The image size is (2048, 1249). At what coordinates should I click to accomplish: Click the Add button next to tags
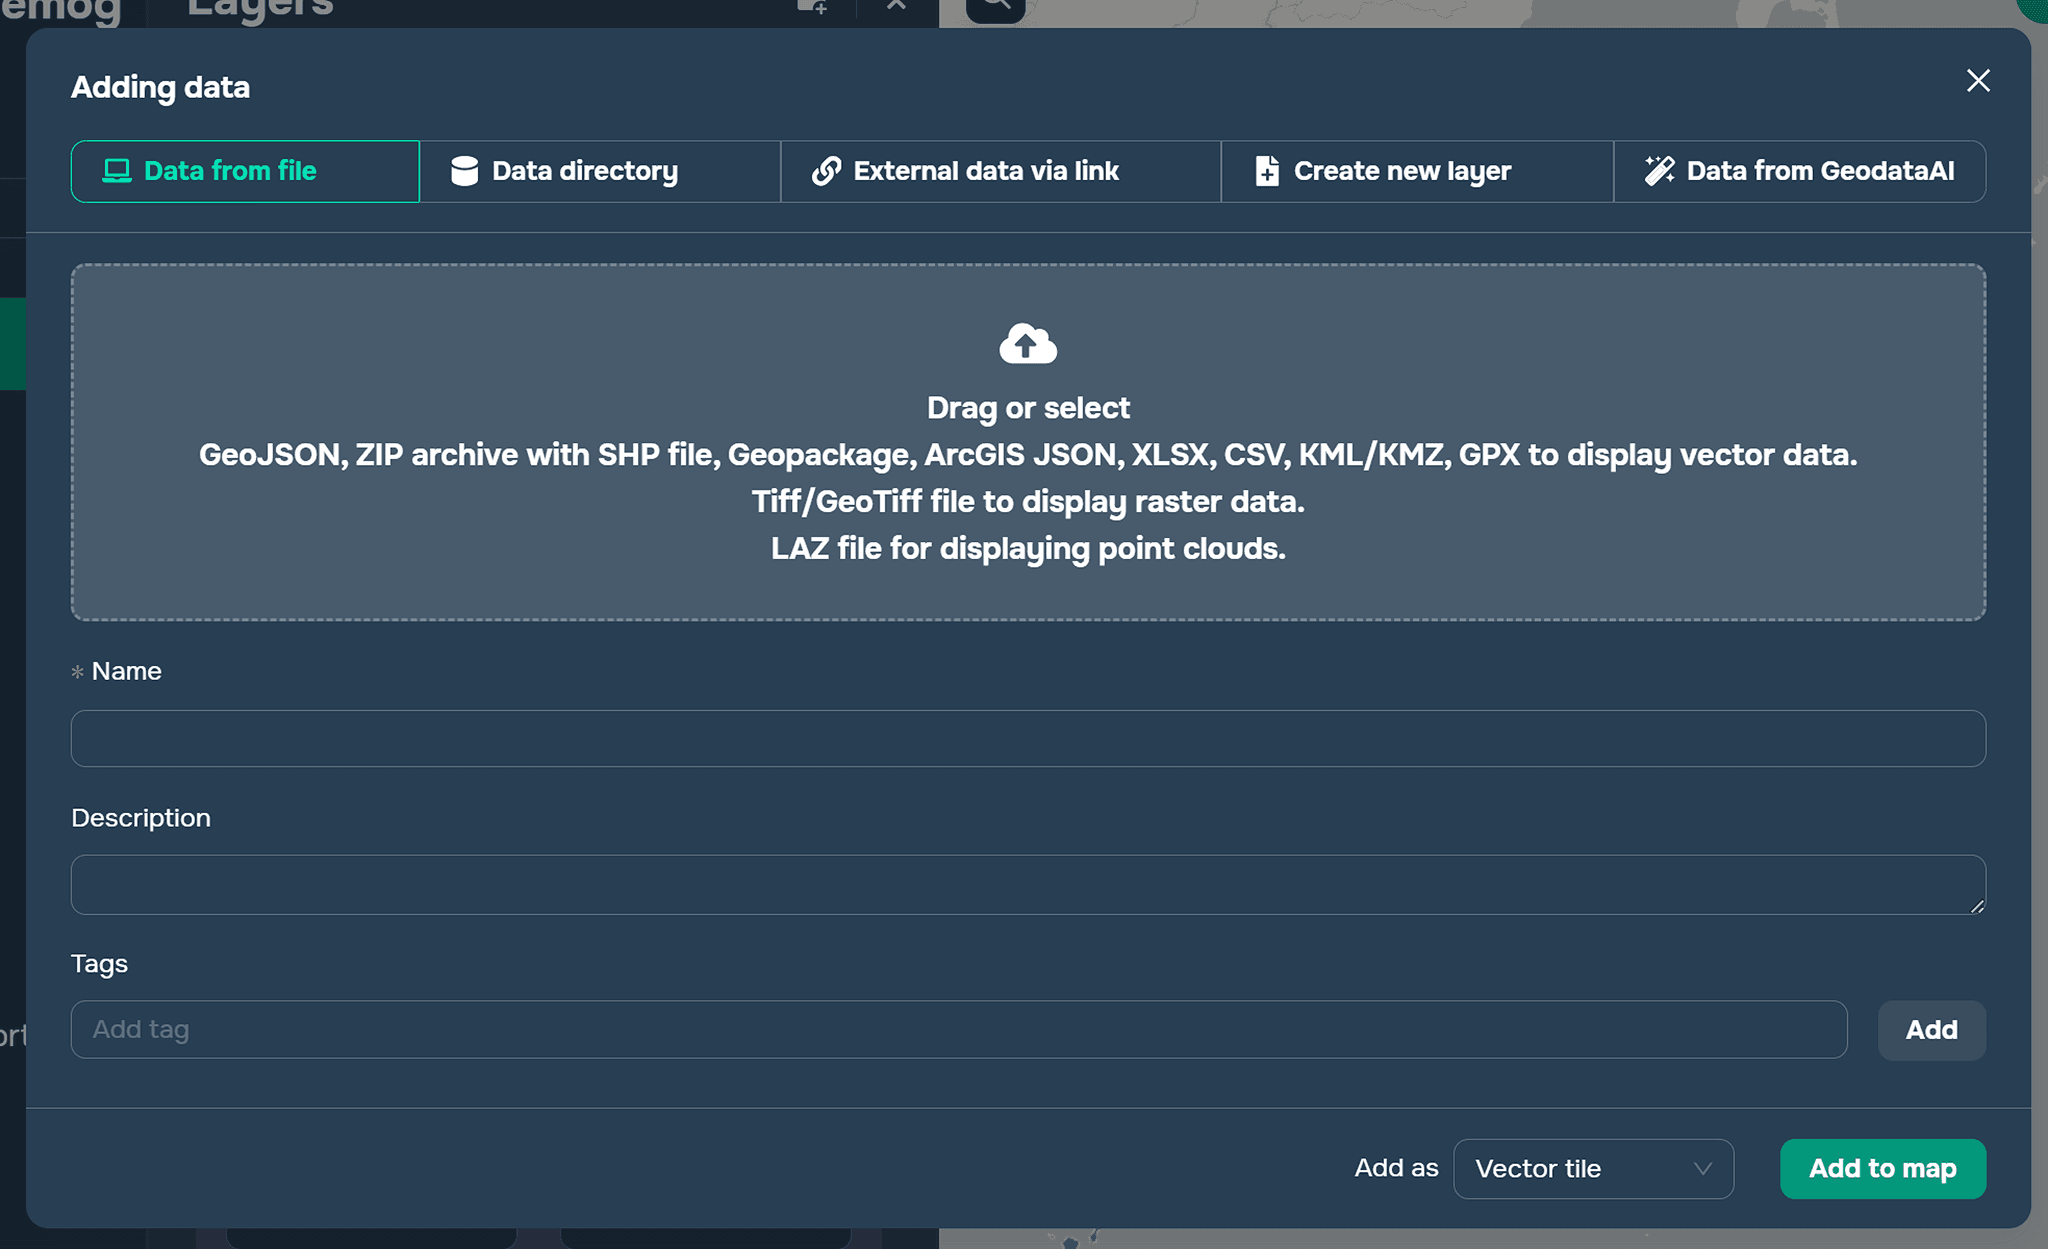click(1931, 1030)
